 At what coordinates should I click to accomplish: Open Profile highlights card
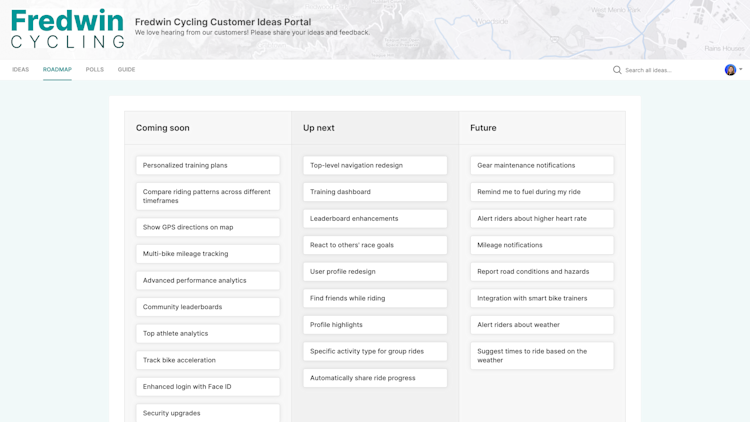375,324
